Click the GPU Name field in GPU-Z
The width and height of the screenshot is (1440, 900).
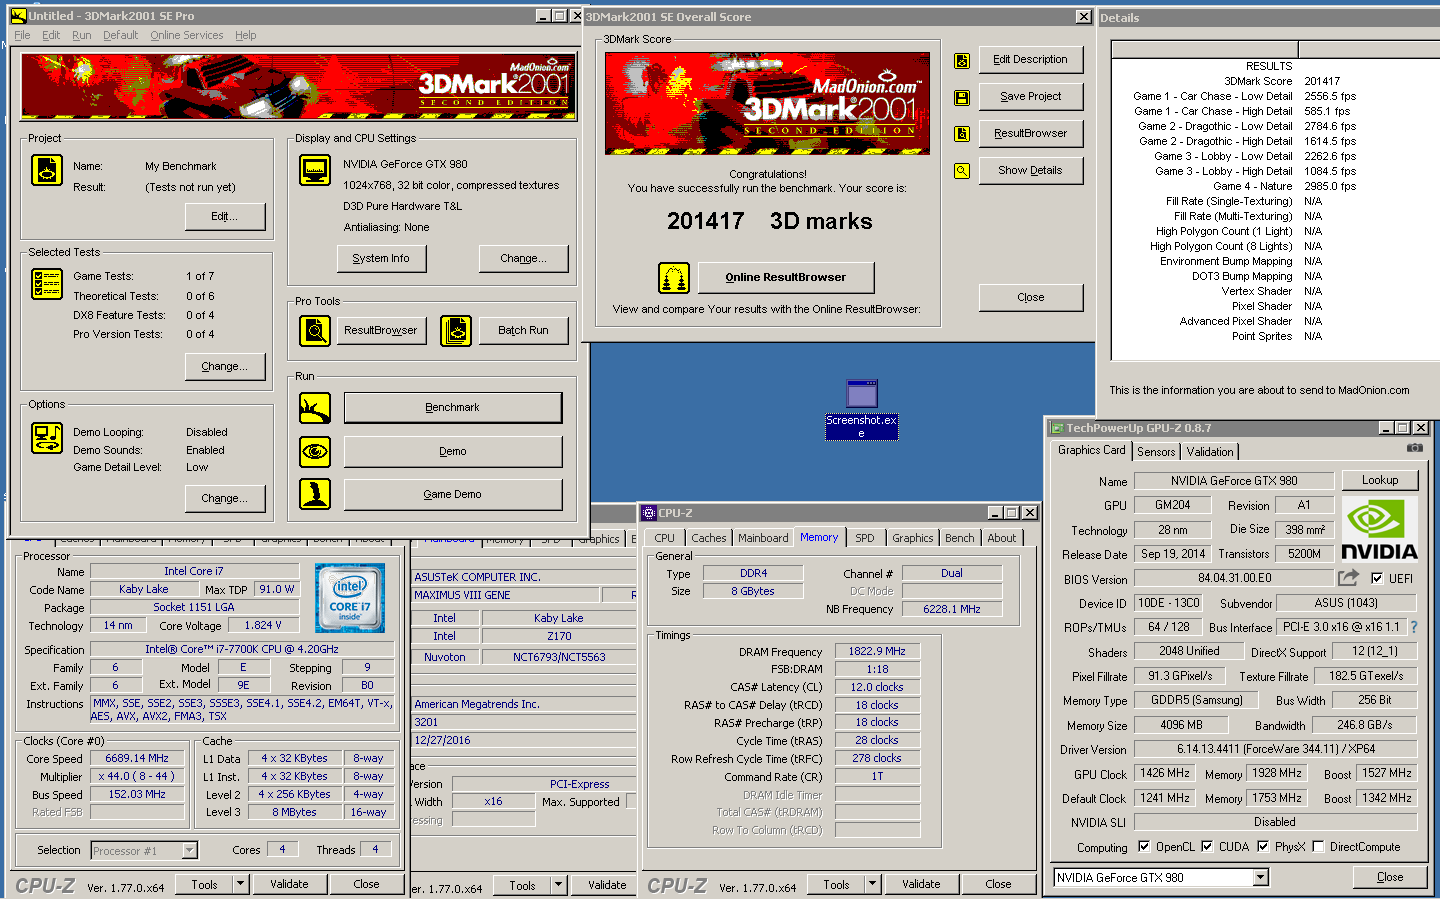[x=1234, y=481]
